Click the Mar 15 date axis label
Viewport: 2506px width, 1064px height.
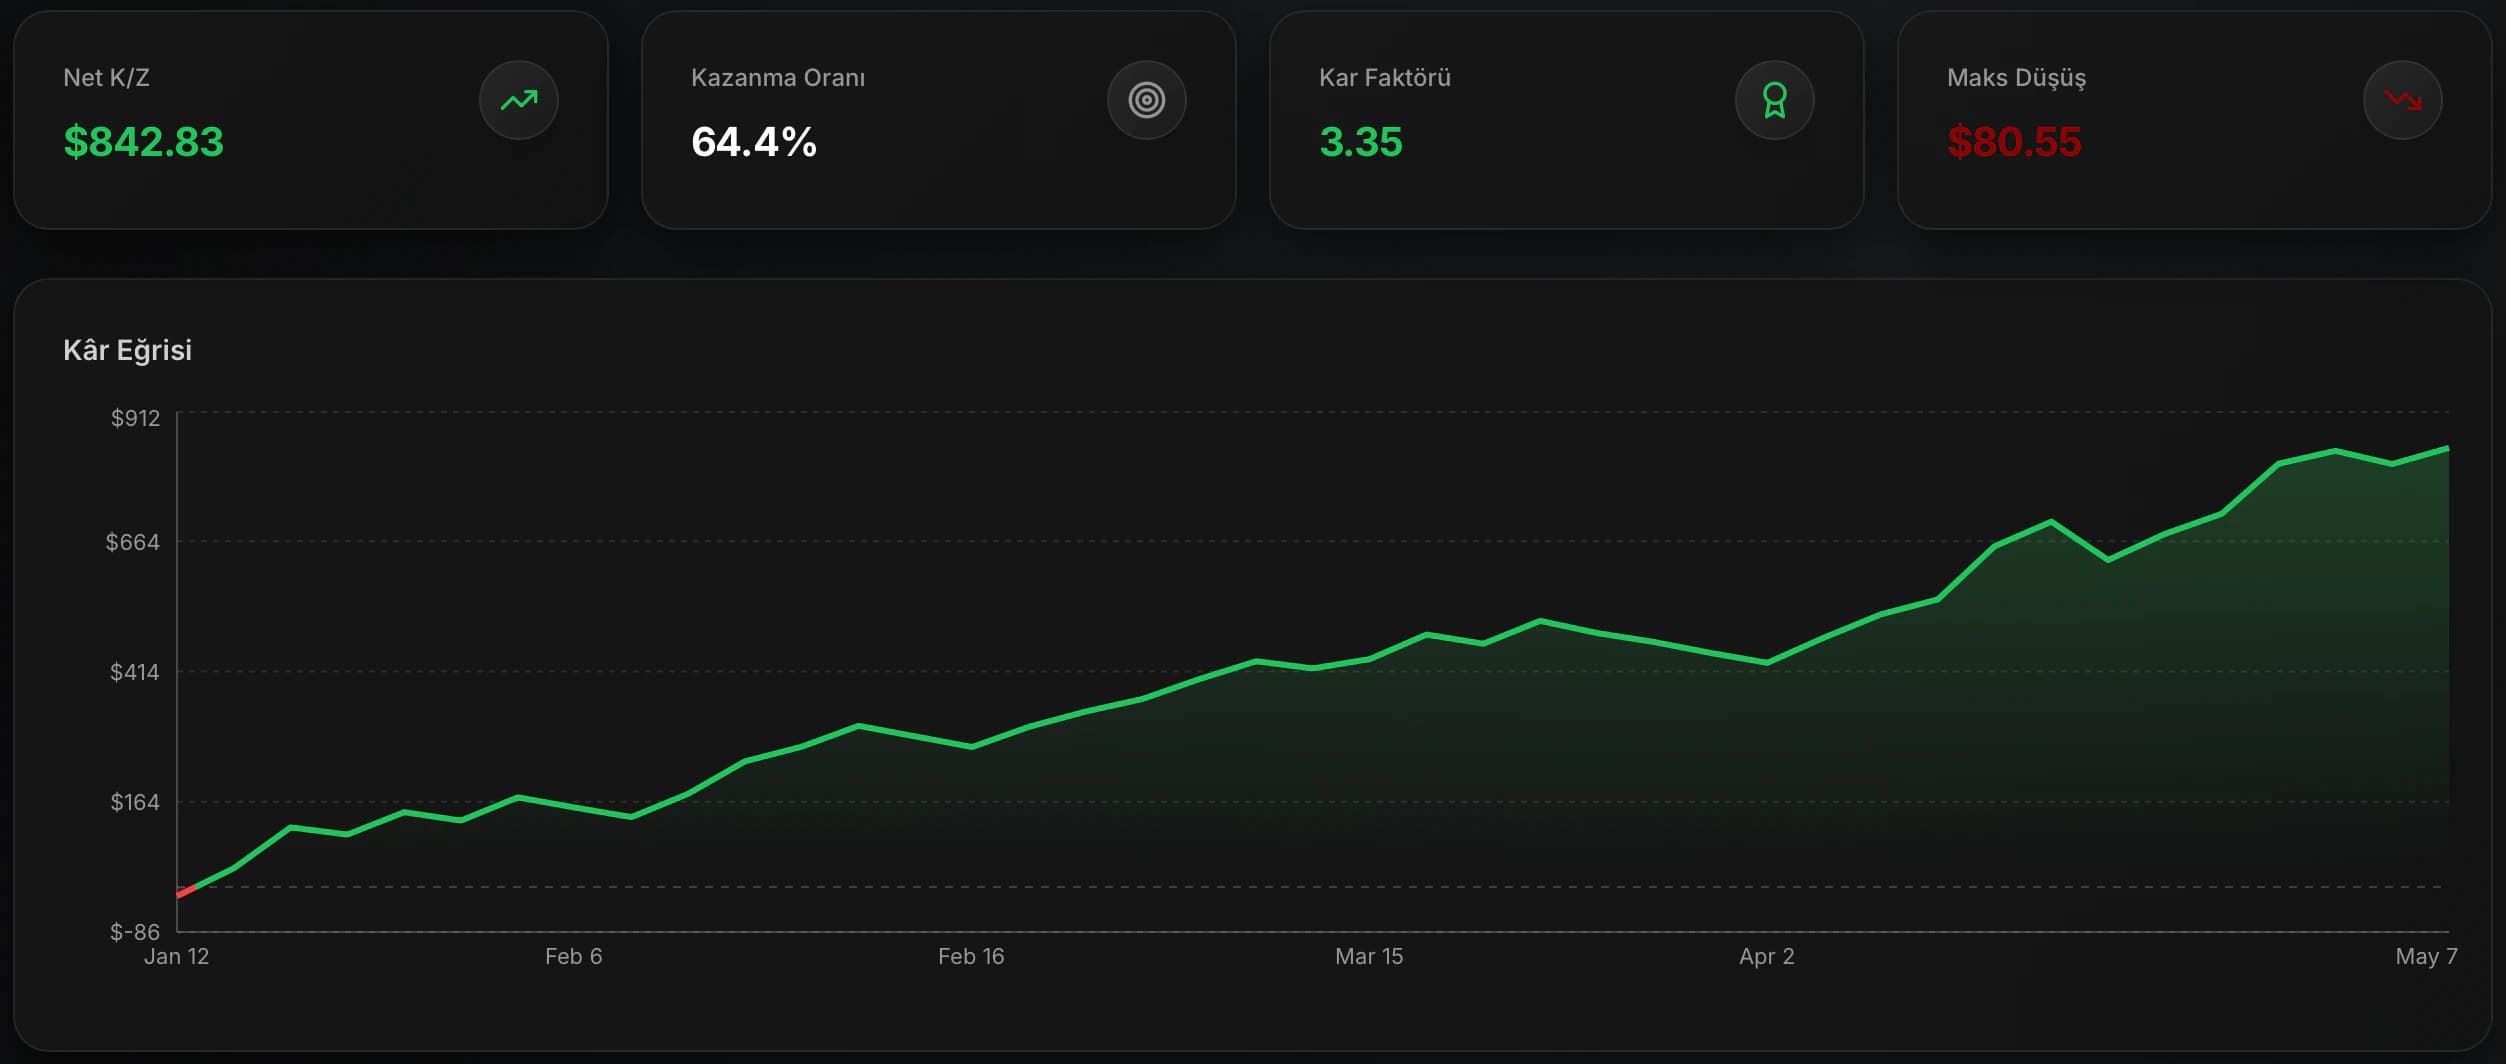point(1369,956)
